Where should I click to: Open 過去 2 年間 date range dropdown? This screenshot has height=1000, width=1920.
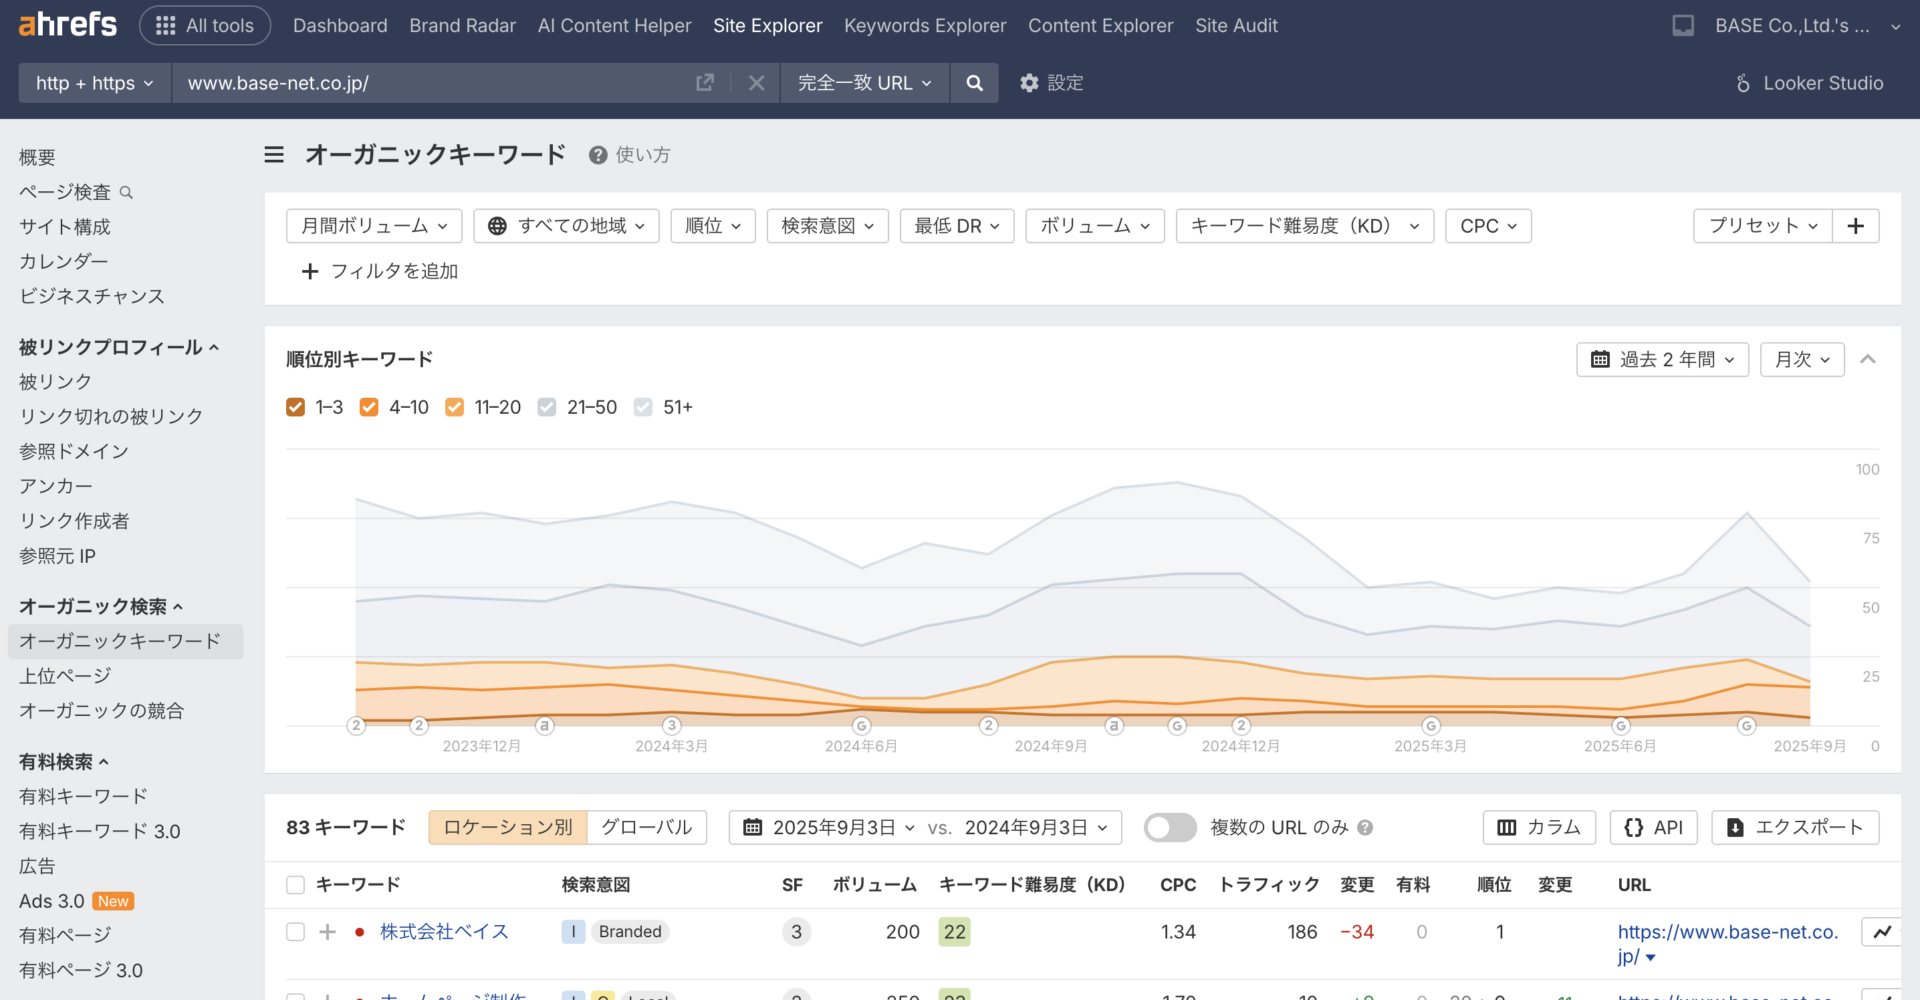(1663, 359)
